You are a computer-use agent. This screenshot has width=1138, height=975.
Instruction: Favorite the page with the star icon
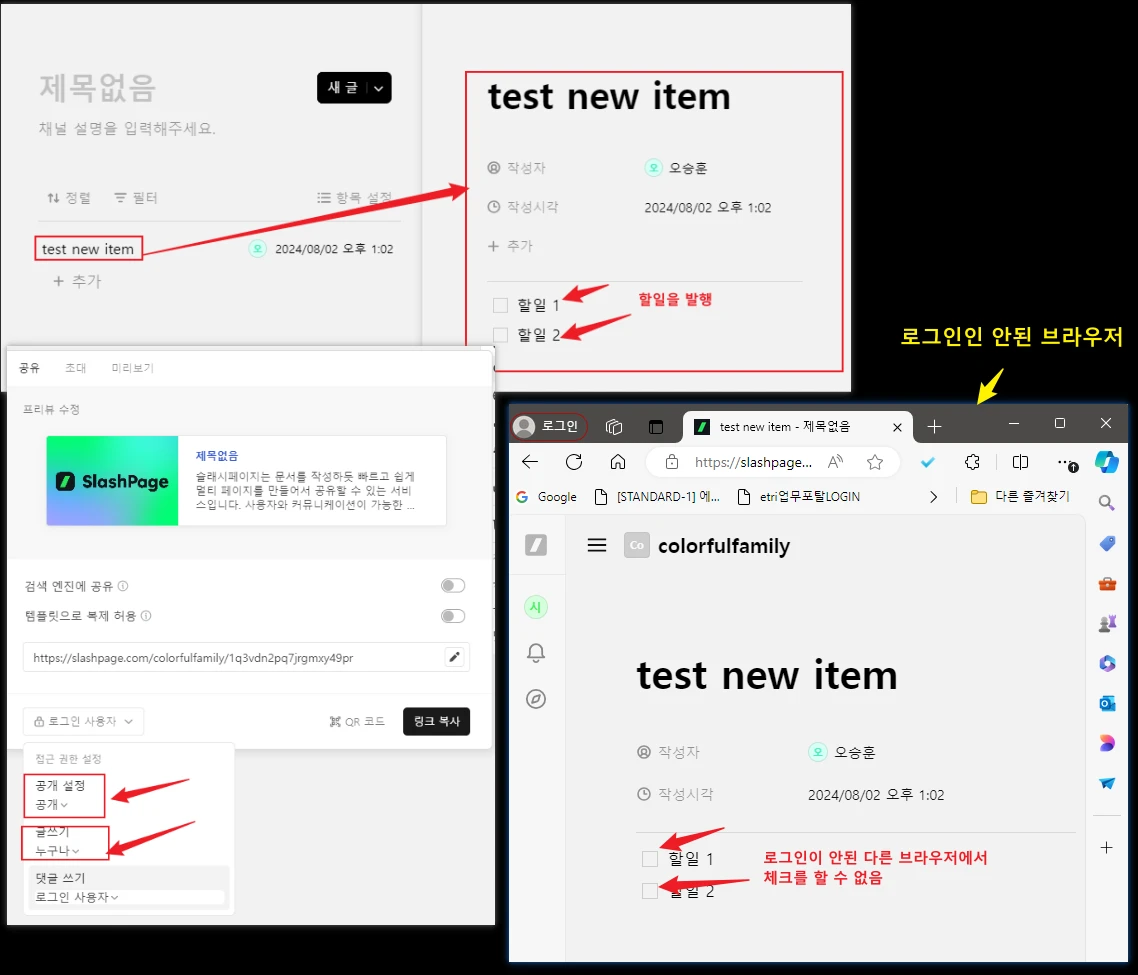(875, 462)
